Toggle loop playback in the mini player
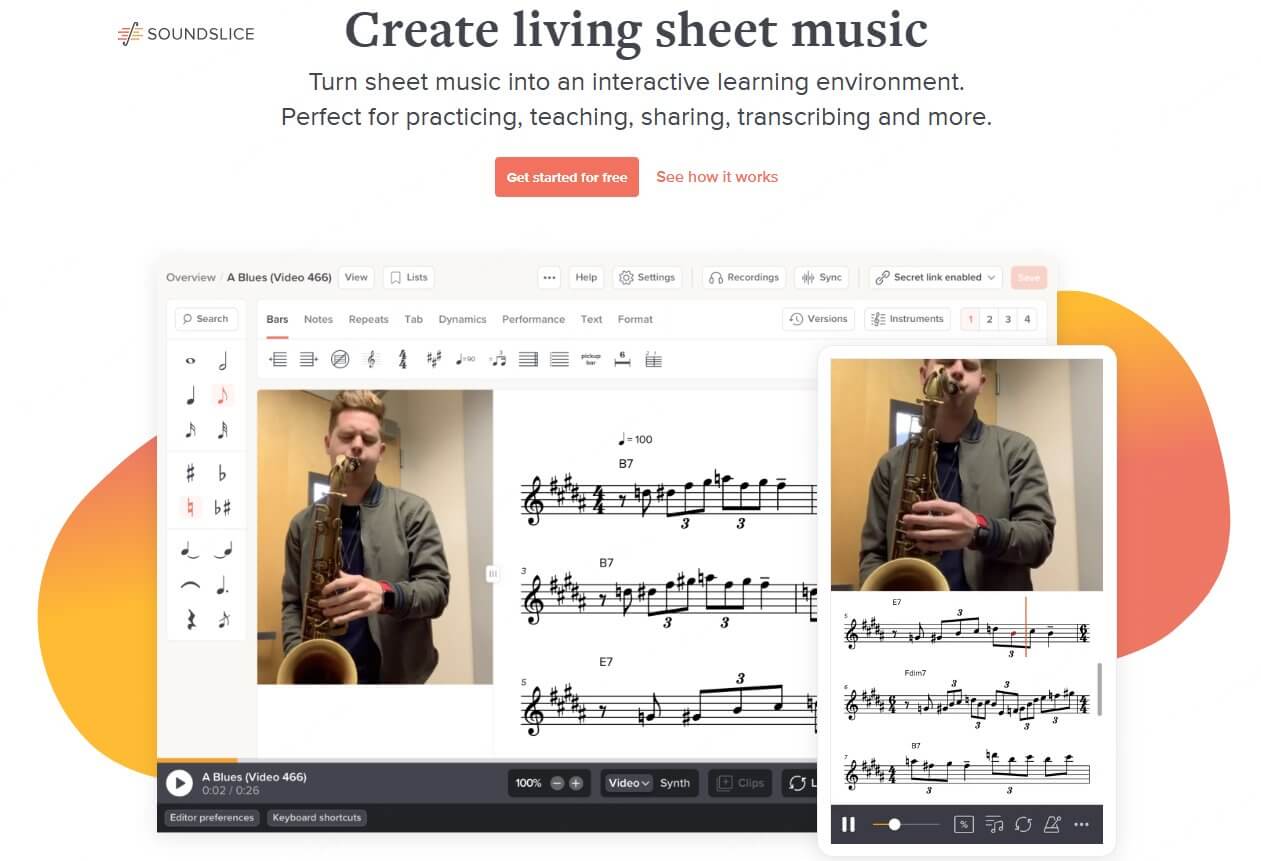 [x=1022, y=824]
